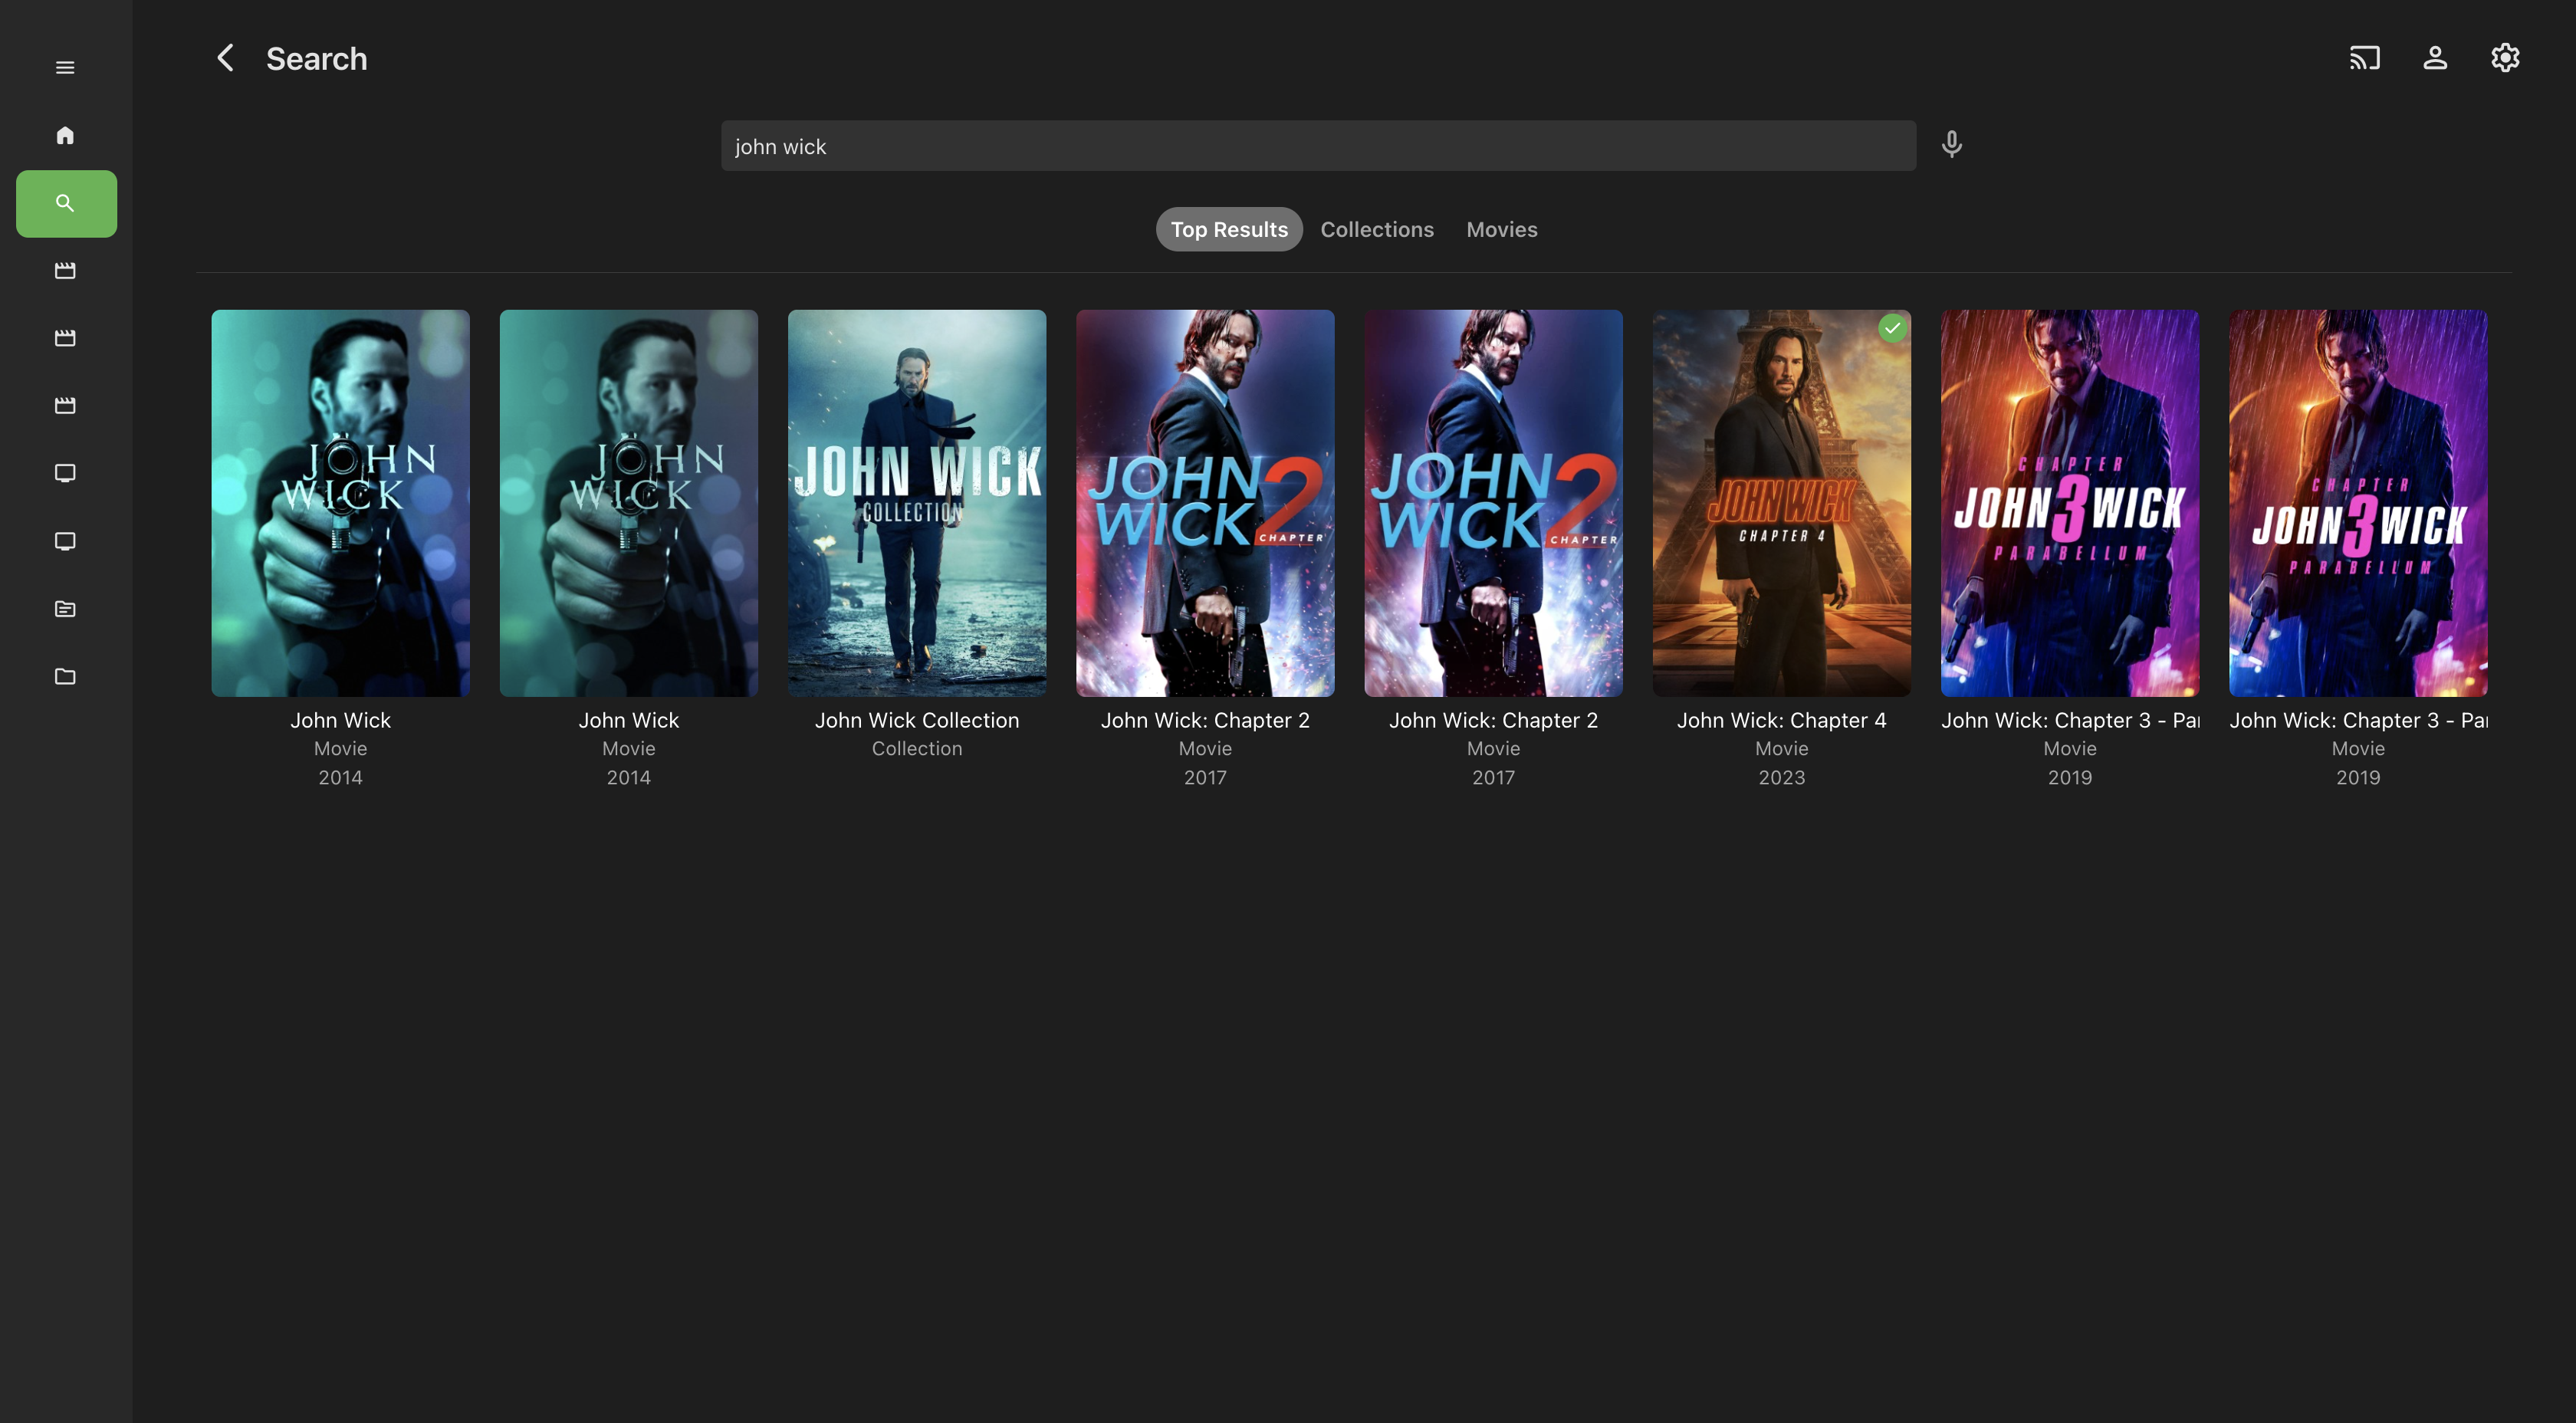2576x1423 pixels.
Task: Open the first TV library sidebar icon
Action: (x=65, y=473)
